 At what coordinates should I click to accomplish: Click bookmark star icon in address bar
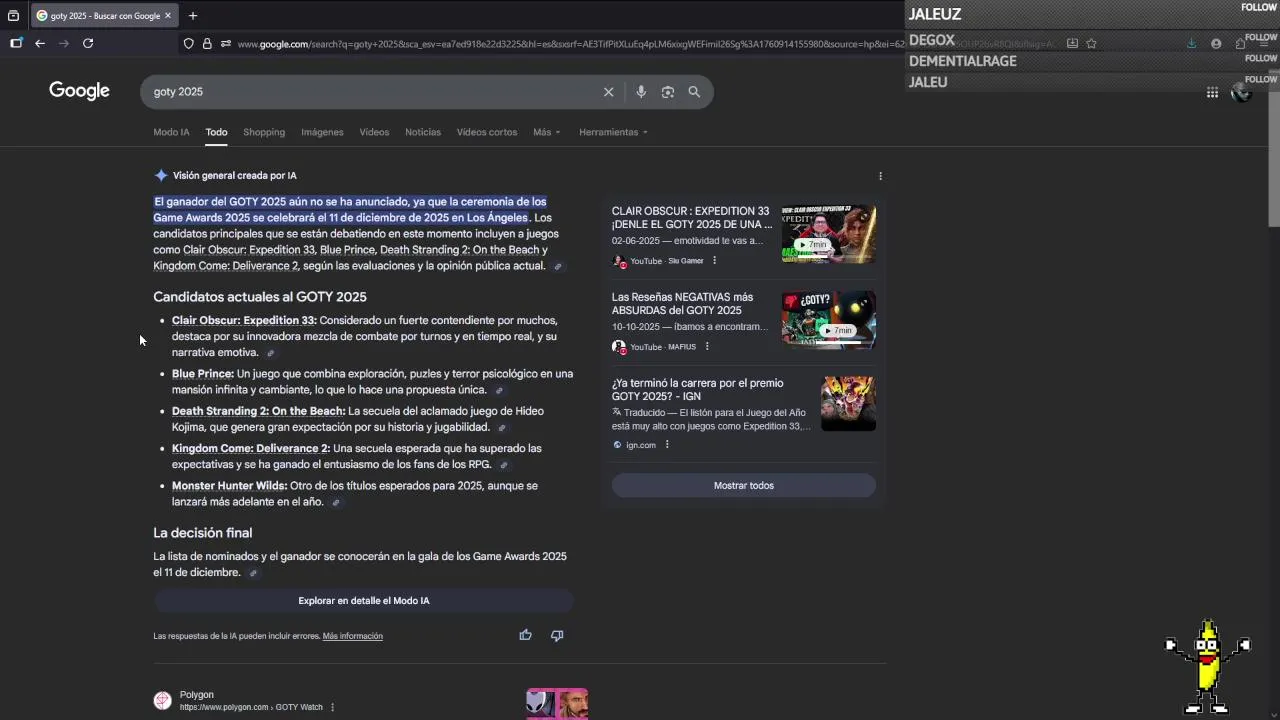coord(1091,43)
